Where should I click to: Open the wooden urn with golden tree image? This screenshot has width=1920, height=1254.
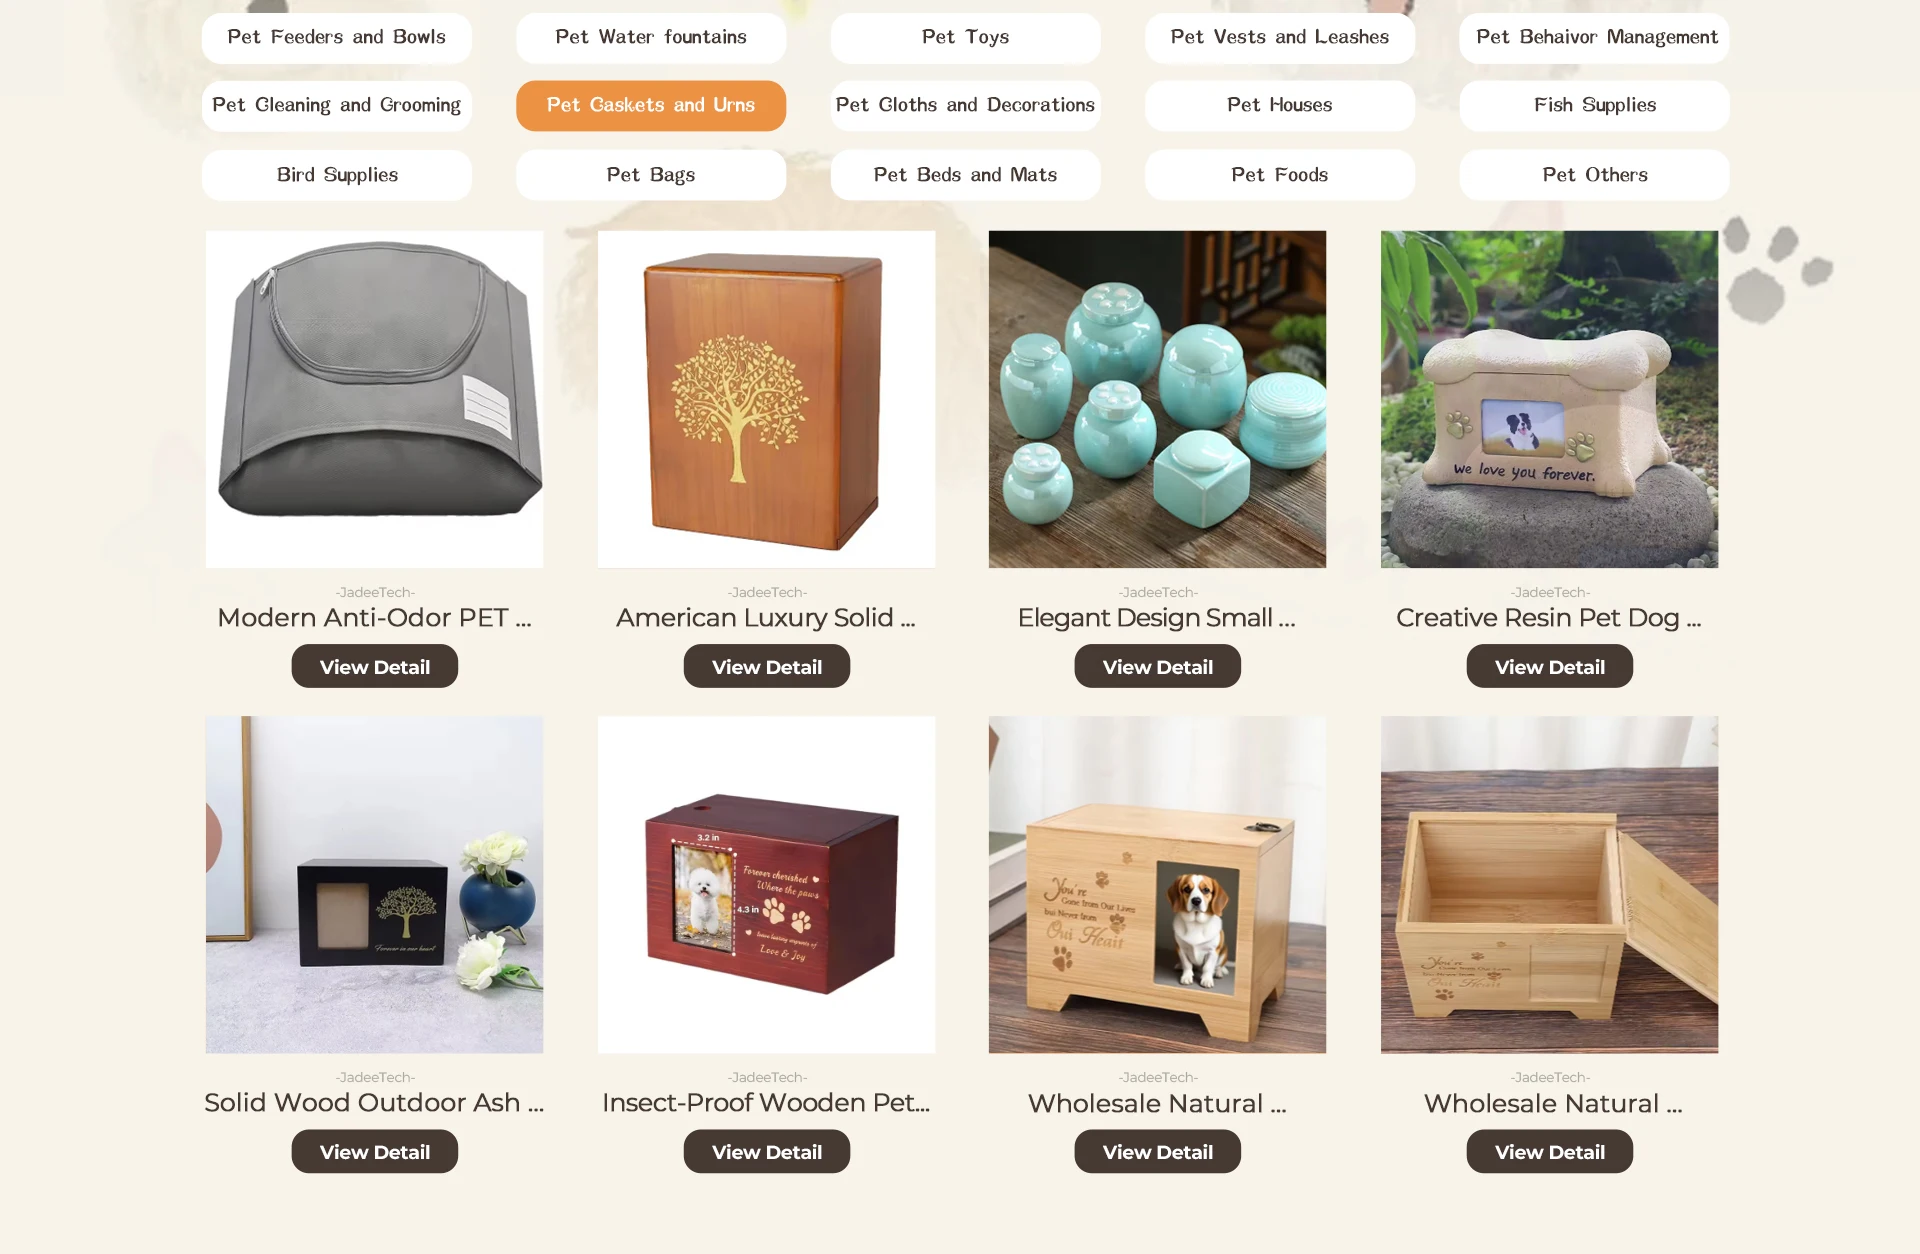coord(767,399)
